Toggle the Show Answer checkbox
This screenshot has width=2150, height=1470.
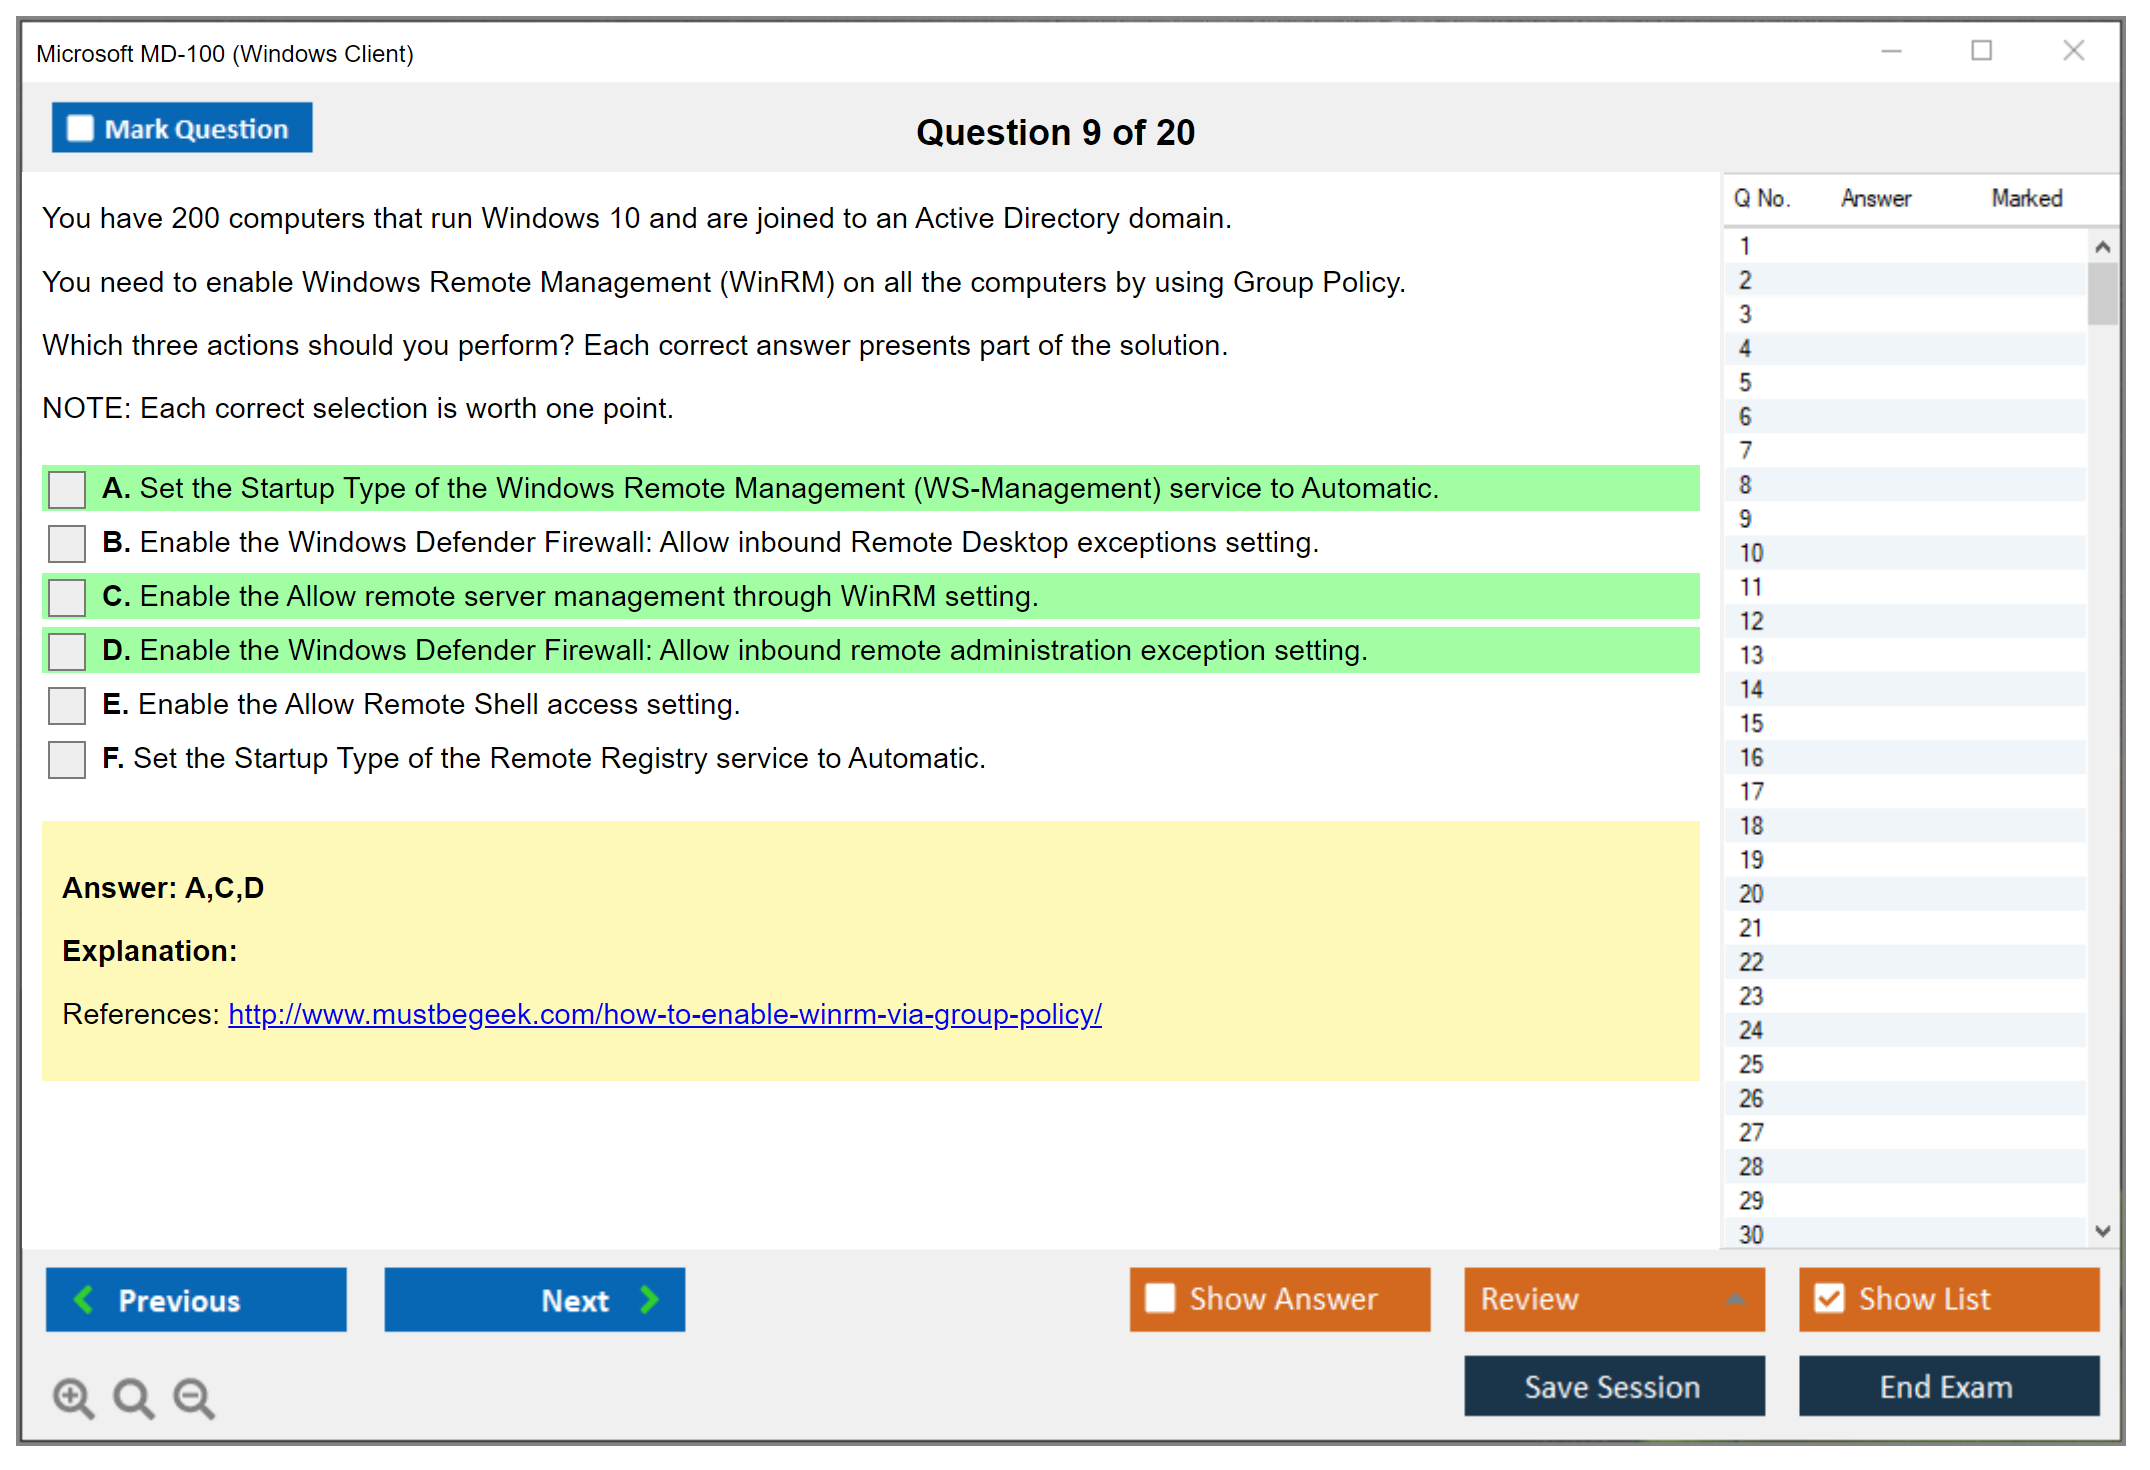[1160, 1298]
